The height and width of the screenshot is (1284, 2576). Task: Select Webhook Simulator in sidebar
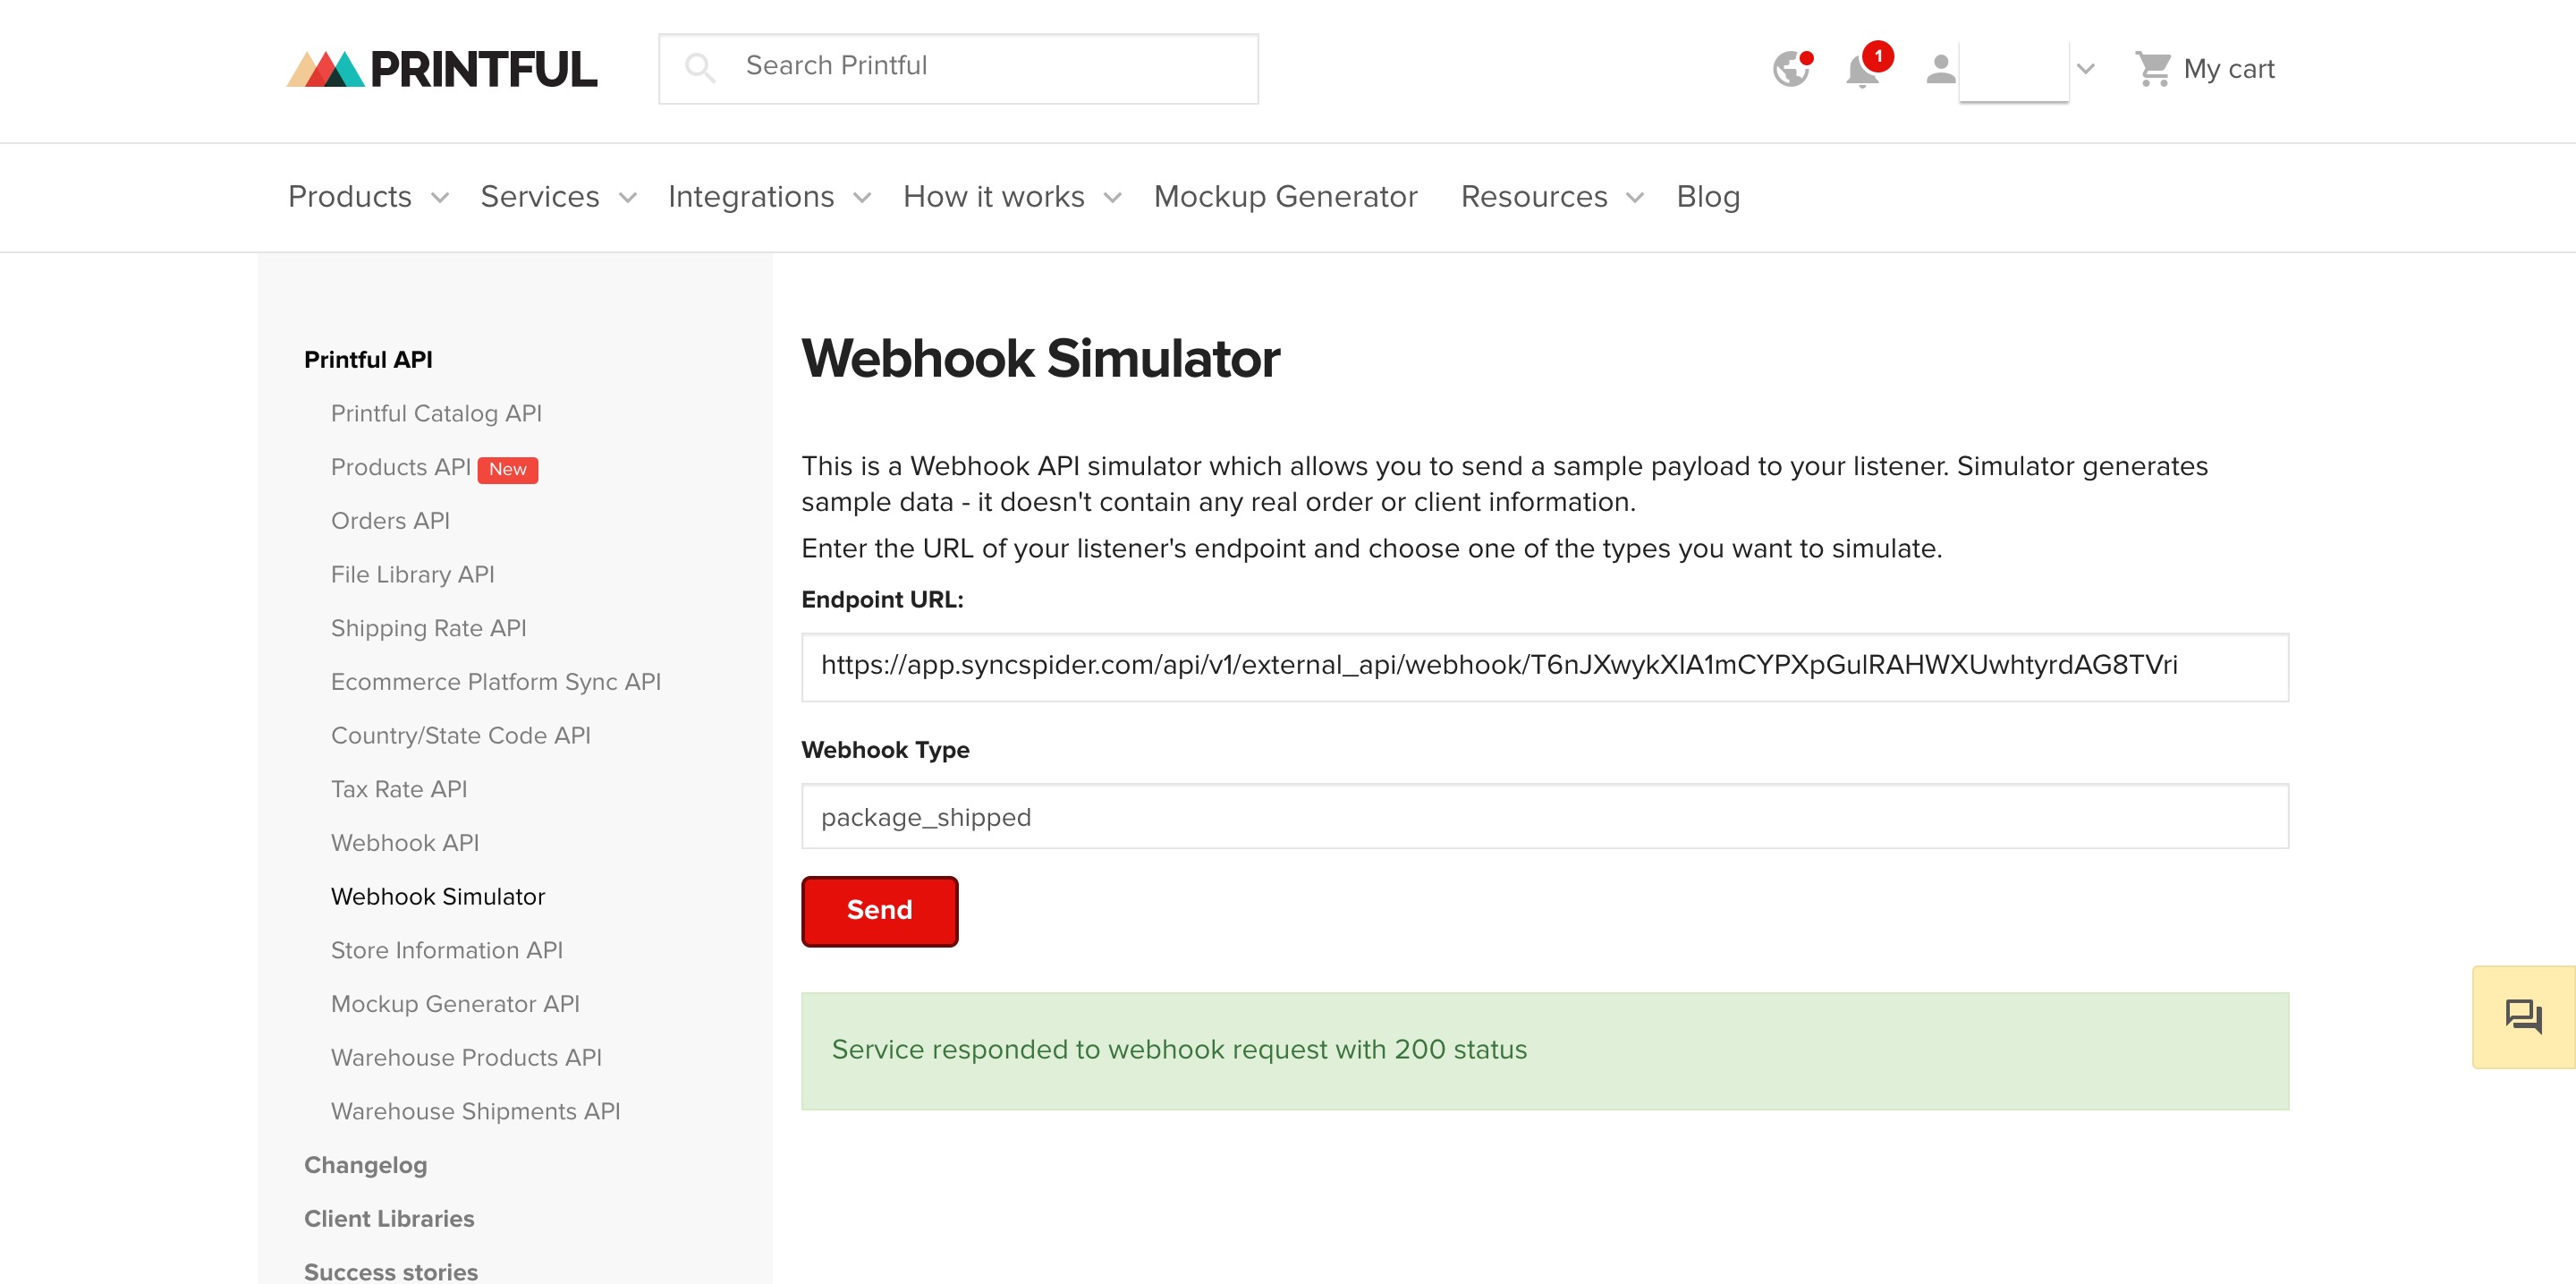coord(438,896)
